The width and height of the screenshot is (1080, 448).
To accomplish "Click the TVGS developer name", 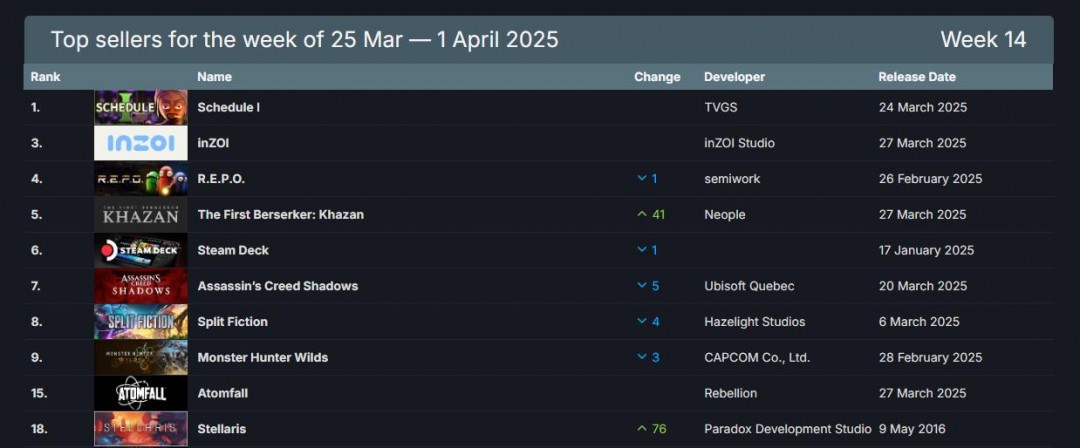I will [x=721, y=107].
